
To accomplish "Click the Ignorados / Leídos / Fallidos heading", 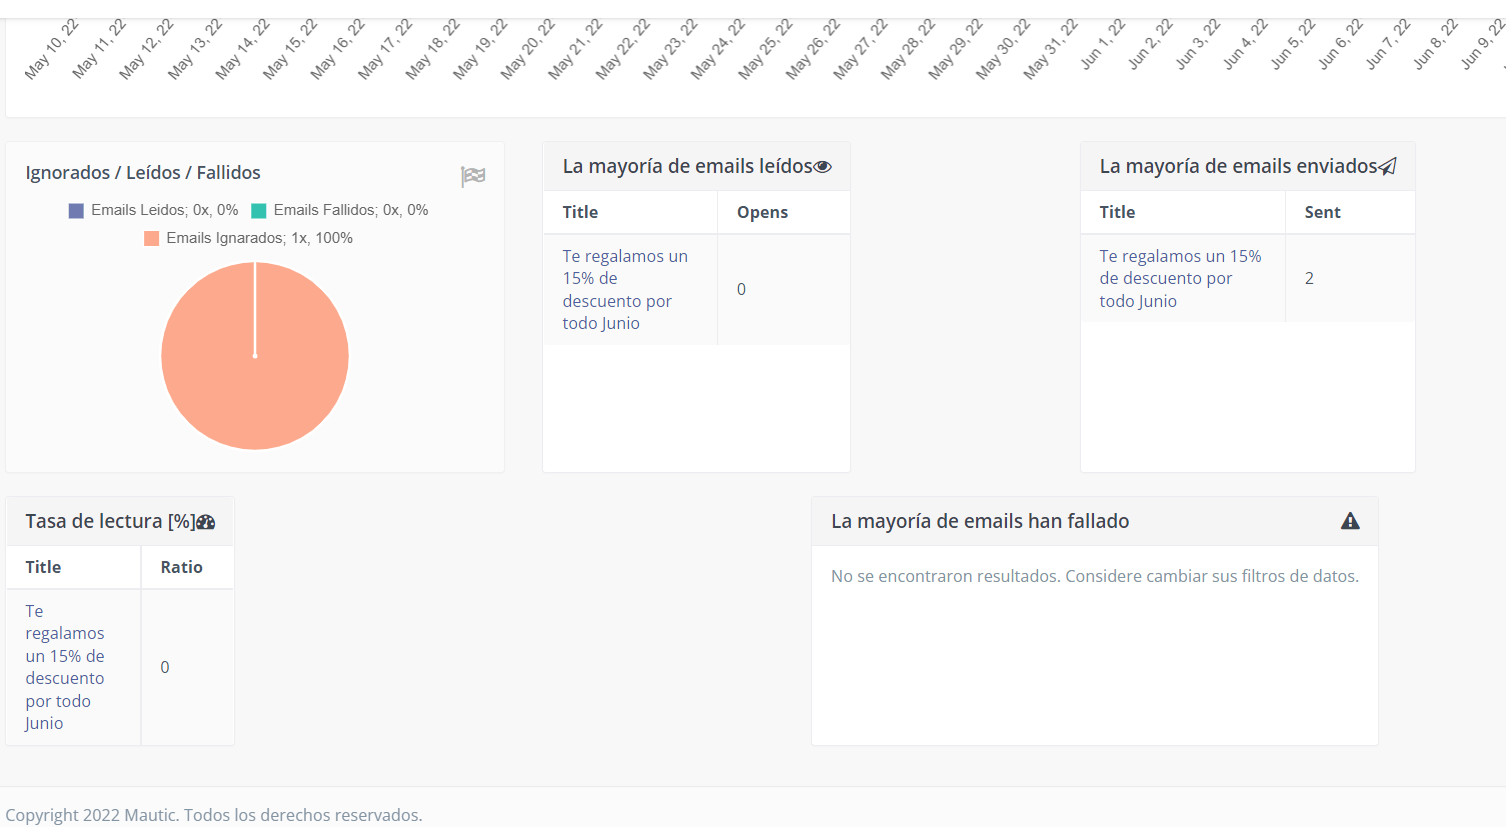I will tap(143, 173).
